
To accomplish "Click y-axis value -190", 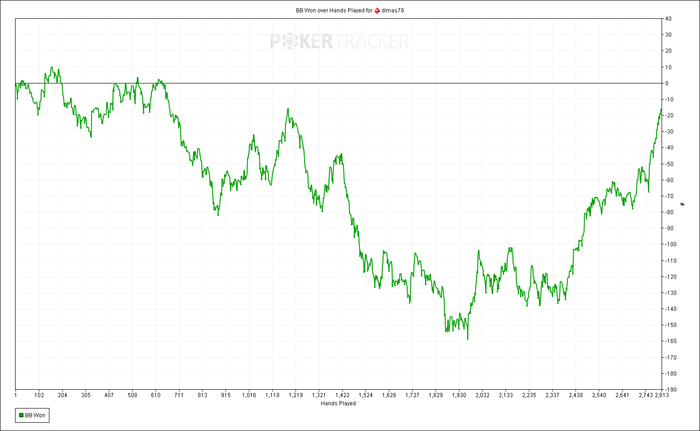I will coord(670,389).
